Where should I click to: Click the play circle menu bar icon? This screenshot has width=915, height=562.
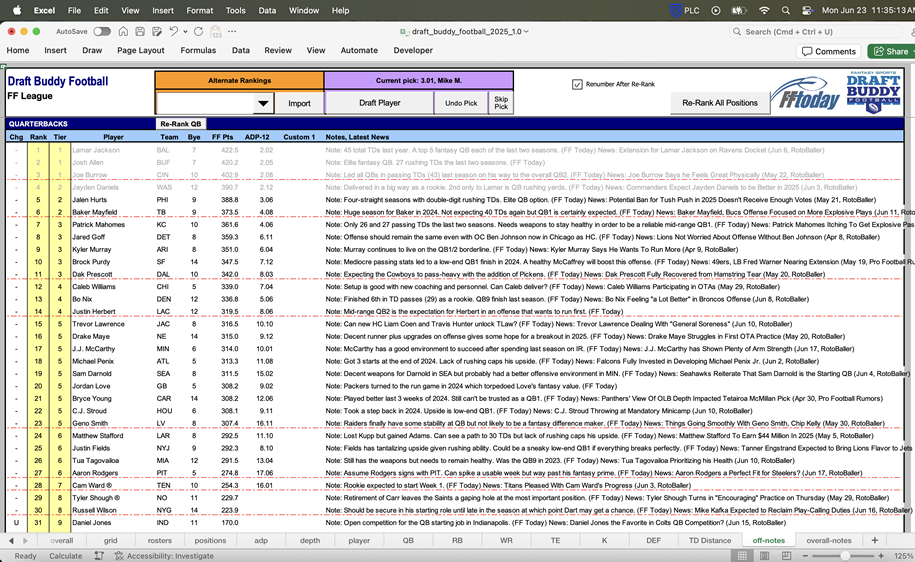pos(715,11)
